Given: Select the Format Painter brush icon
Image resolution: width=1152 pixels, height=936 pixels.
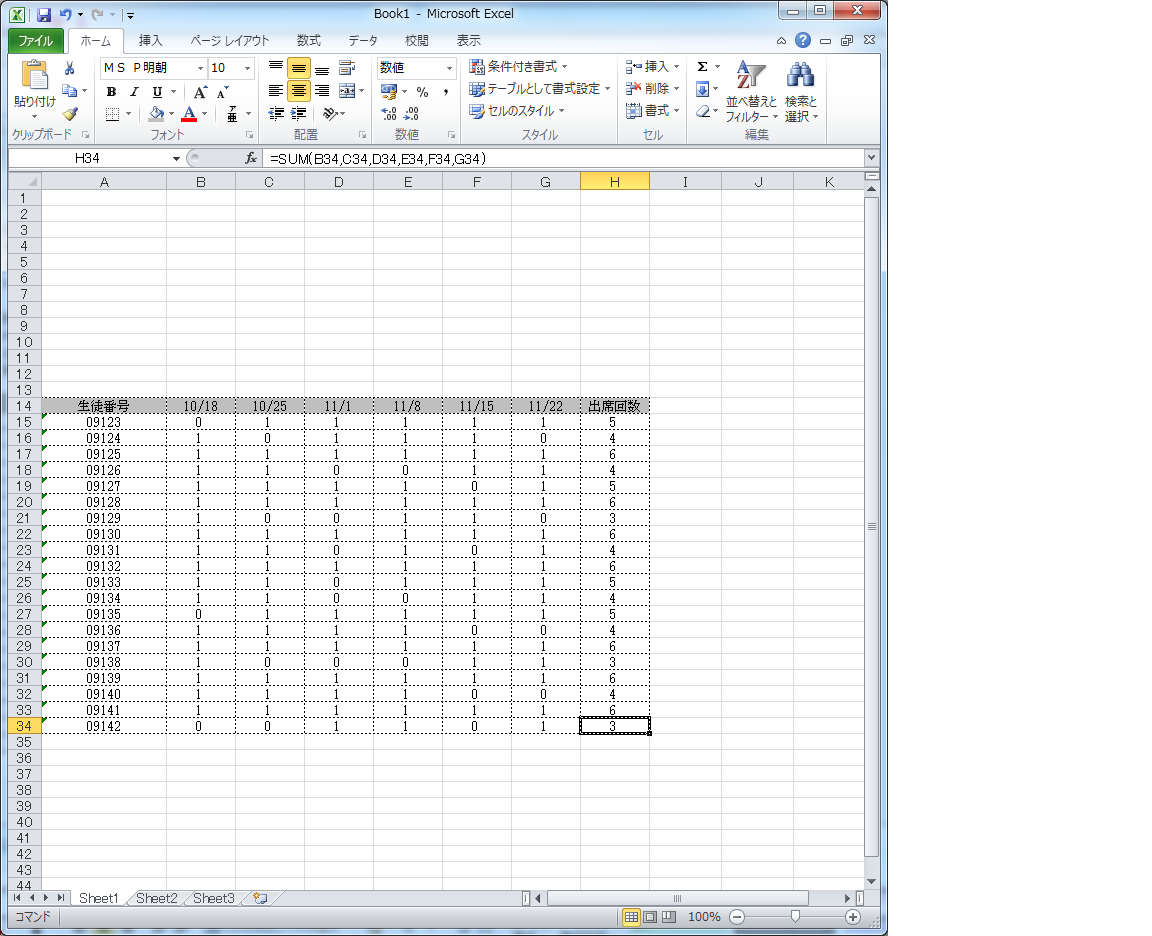Looking at the screenshot, I should pyautogui.click(x=70, y=114).
